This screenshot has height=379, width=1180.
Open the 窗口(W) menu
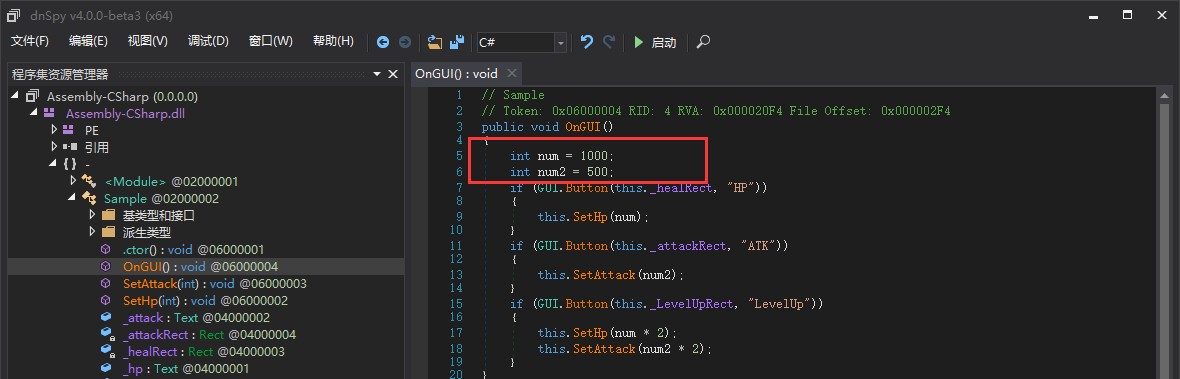(271, 41)
